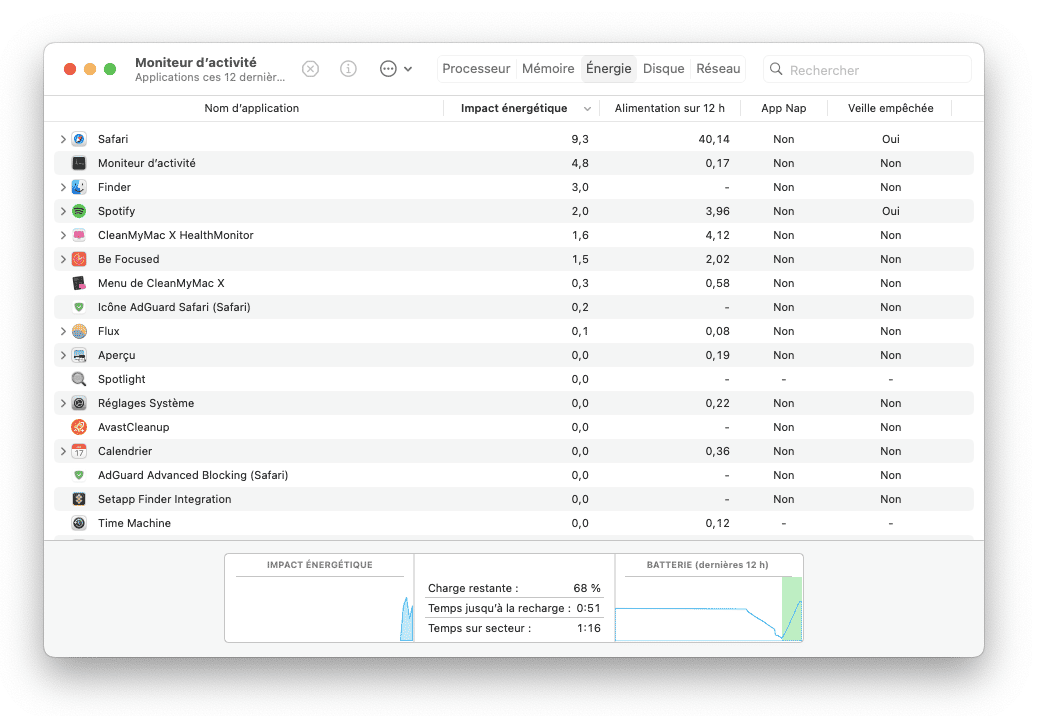
Task: Click the Calendrier app icon
Action: pos(79,451)
